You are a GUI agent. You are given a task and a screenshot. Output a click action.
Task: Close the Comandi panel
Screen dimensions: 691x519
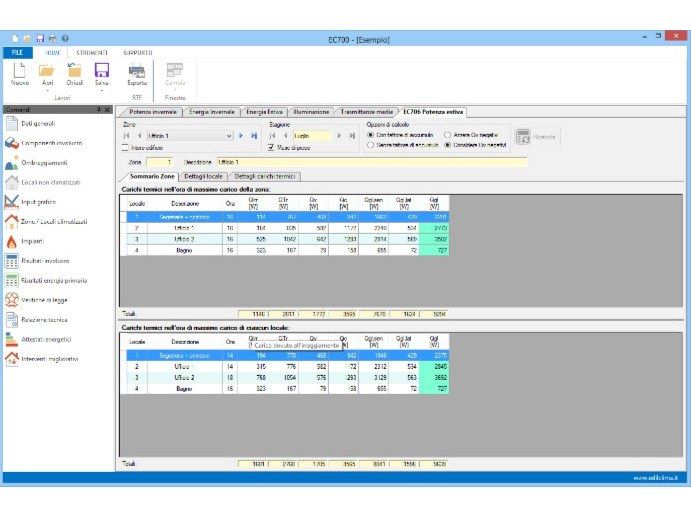pos(107,110)
